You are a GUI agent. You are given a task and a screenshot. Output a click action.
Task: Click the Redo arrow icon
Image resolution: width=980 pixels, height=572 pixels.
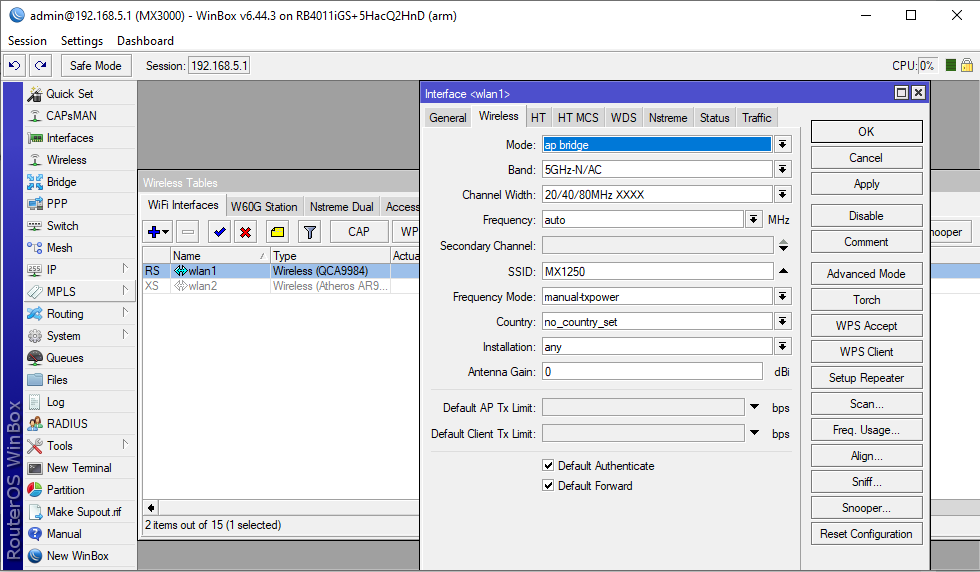coord(41,66)
